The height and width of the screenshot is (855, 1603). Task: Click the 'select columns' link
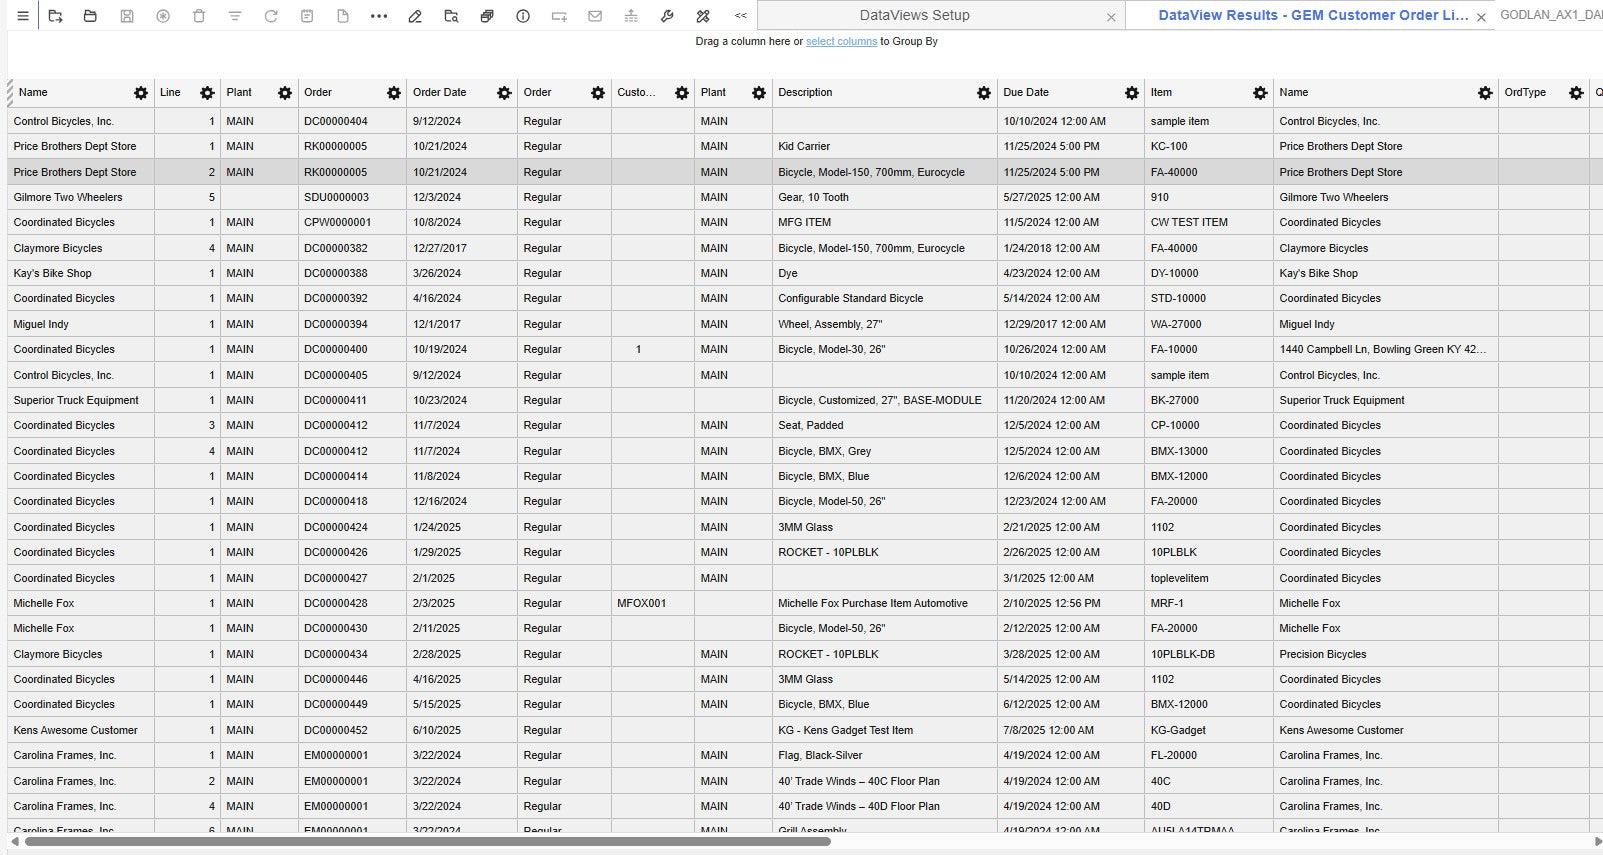[841, 42]
